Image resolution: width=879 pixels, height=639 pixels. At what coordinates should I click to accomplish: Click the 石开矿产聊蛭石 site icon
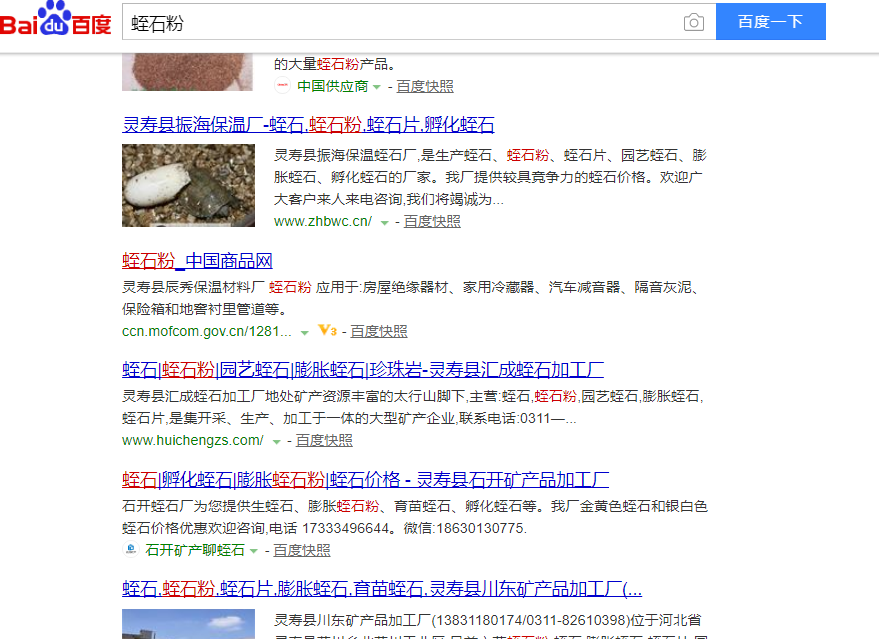tap(130, 550)
